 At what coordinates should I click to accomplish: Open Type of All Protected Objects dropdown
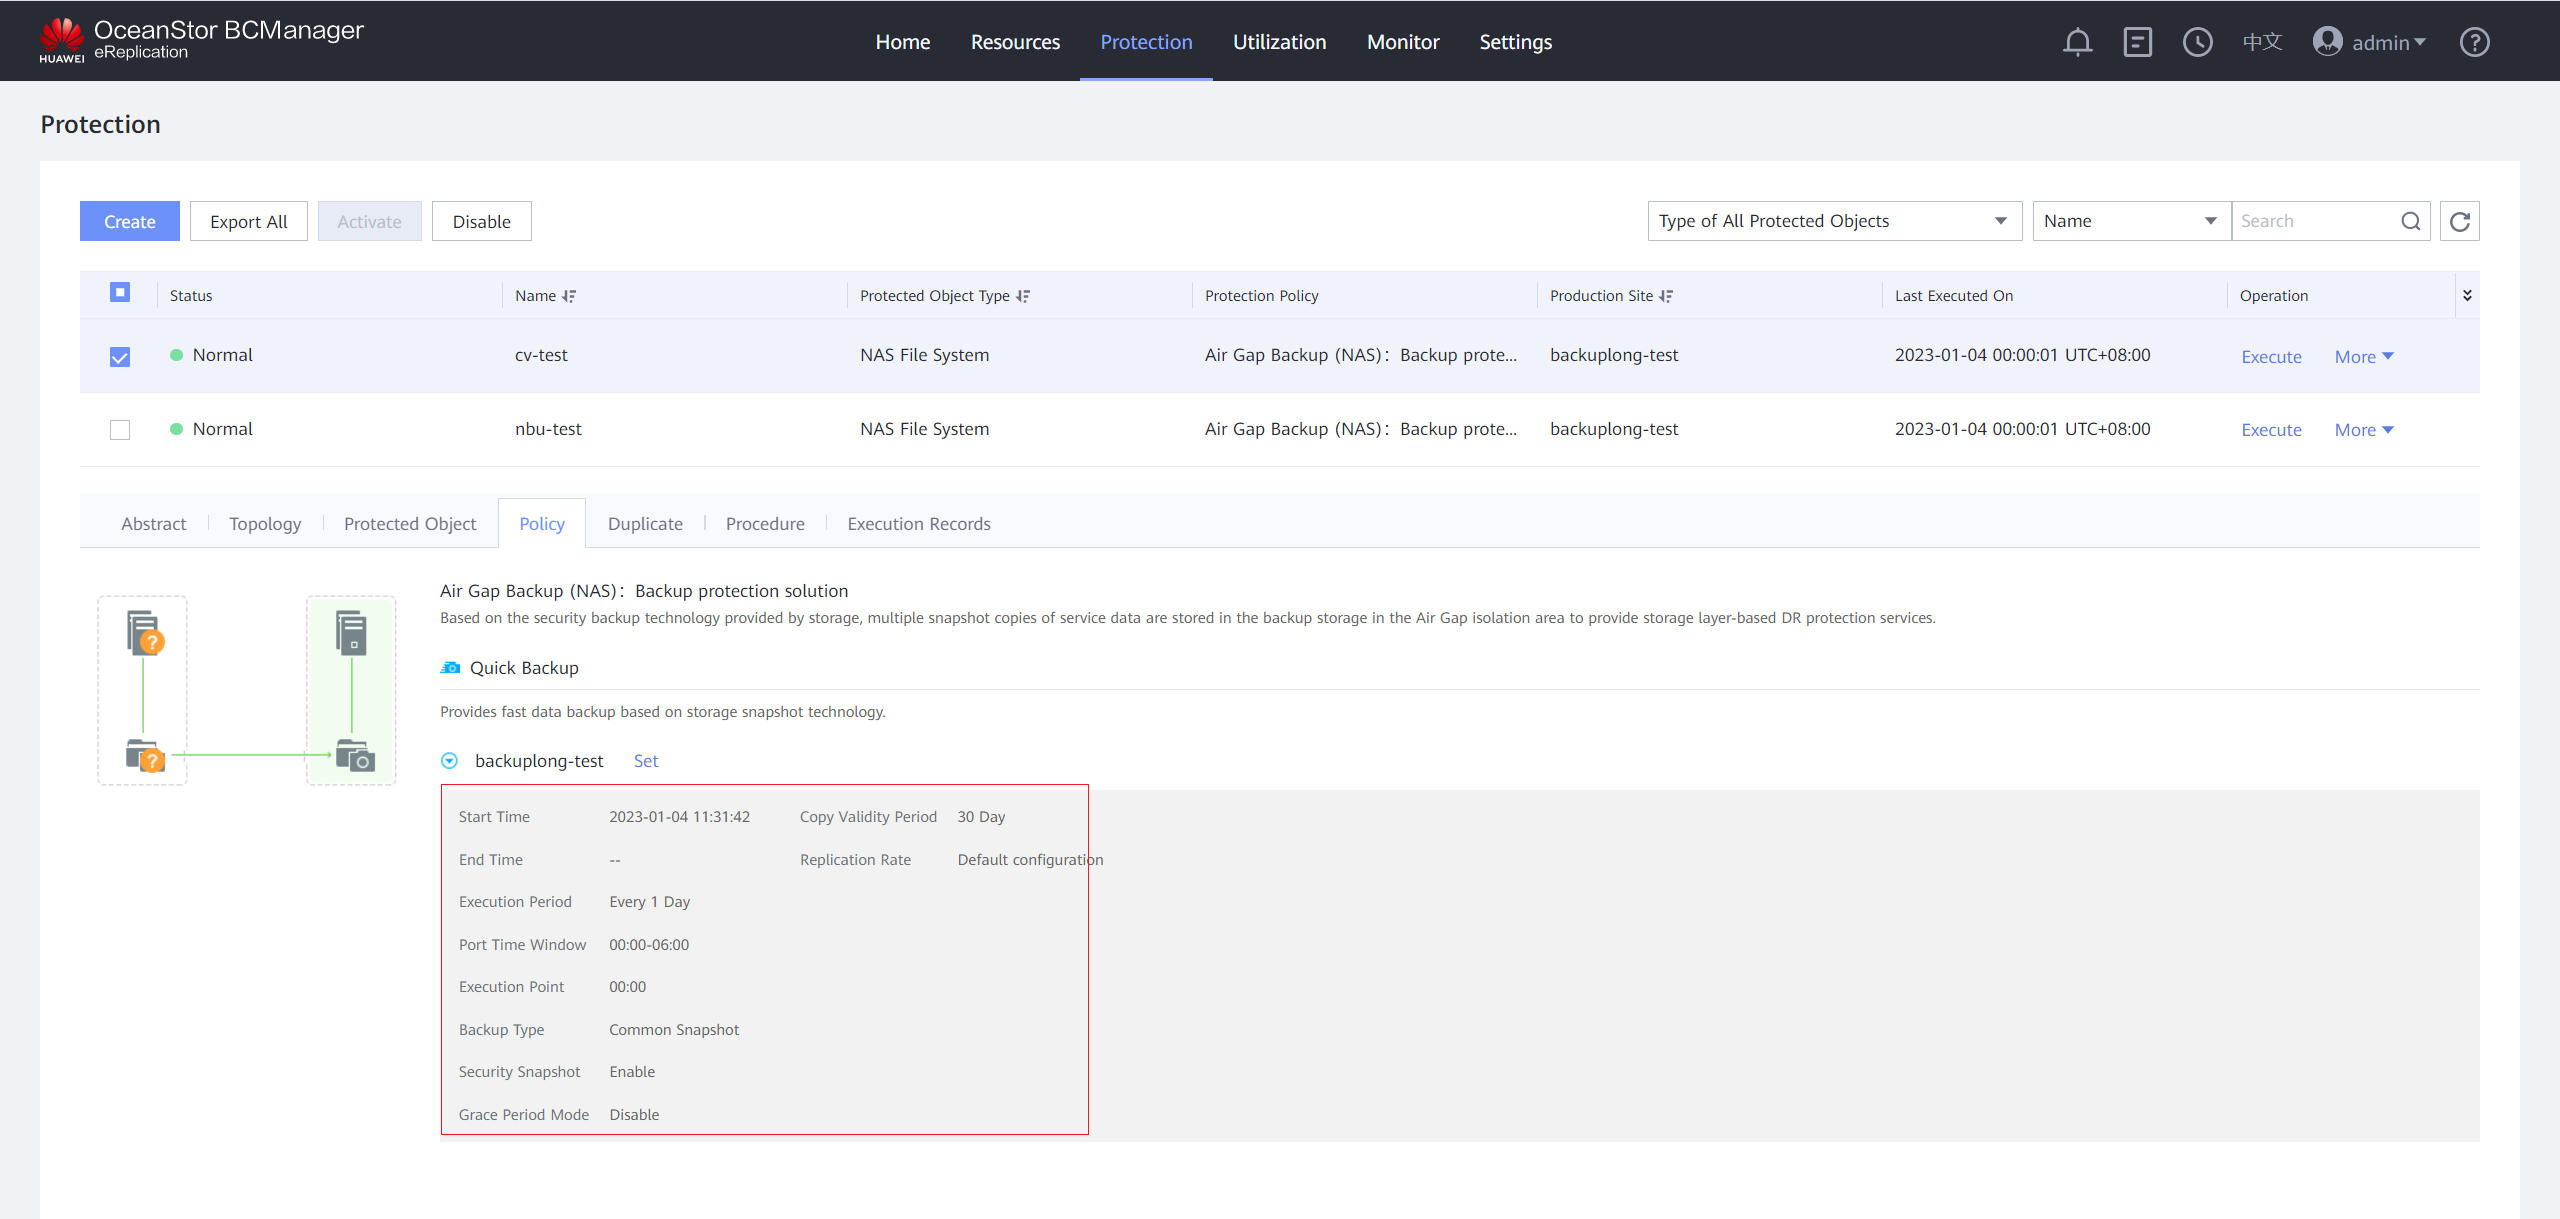[1834, 221]
